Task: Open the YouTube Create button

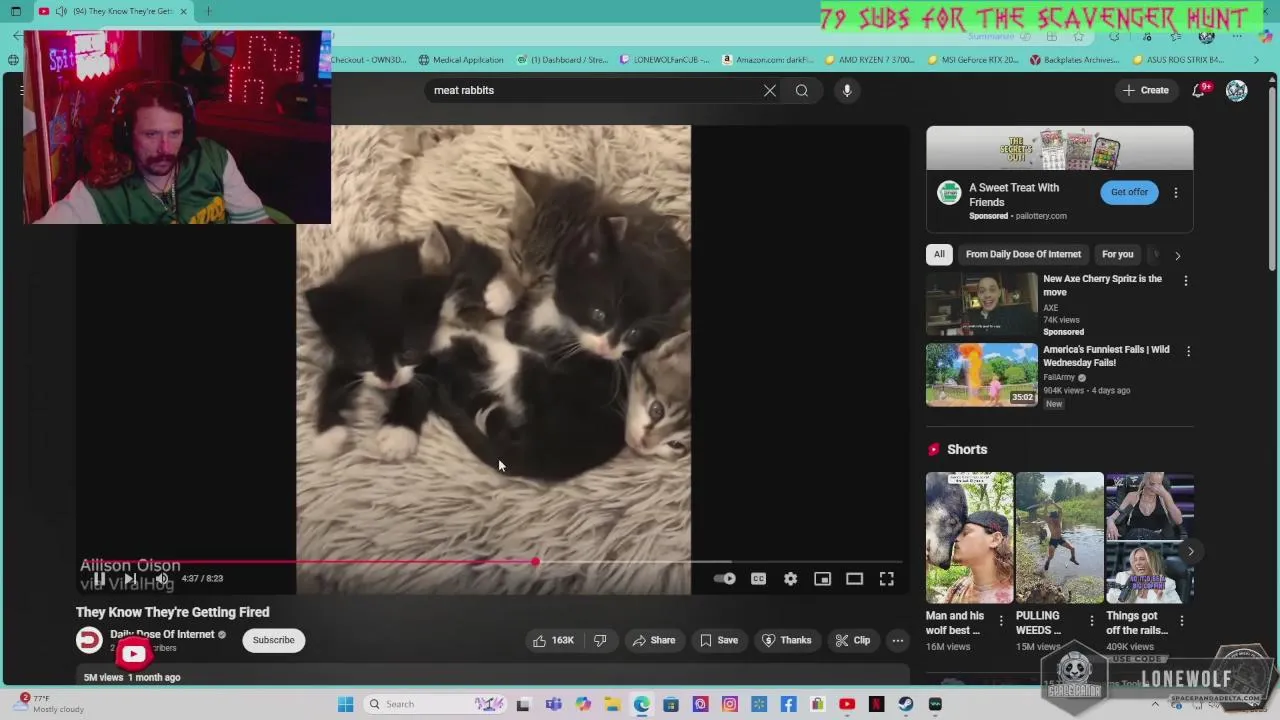Action: tap(1145, 90)
